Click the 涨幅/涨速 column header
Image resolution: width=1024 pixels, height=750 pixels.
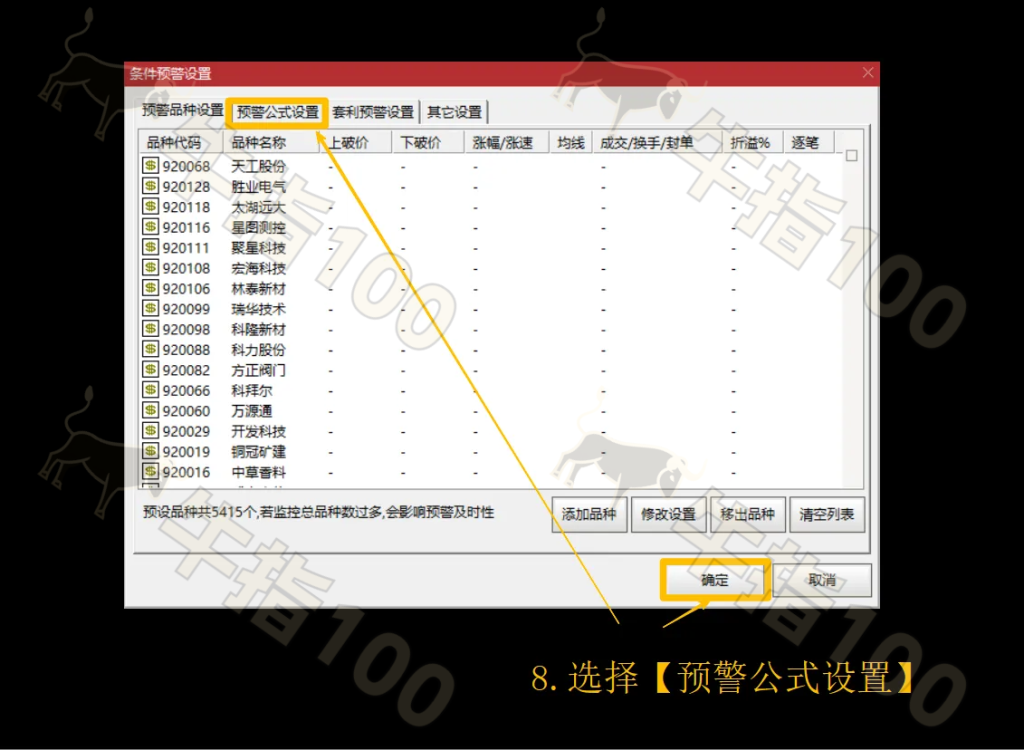coord(506,142)
